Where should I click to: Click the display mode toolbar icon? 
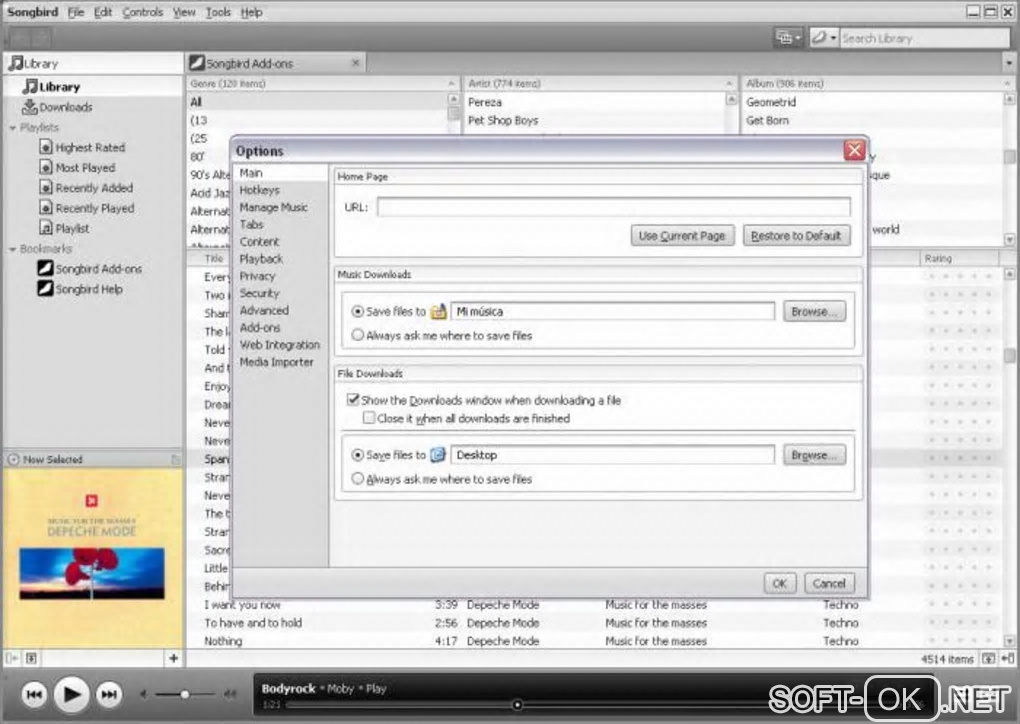pos(788,38)
